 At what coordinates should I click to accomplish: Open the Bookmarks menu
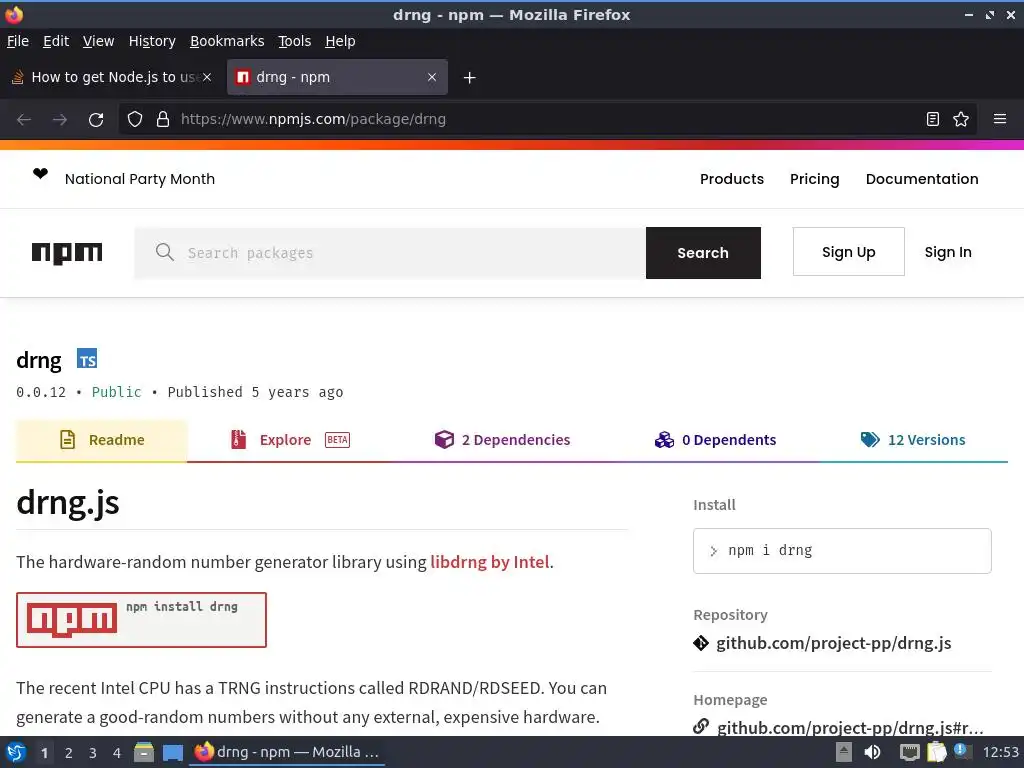click(x=227, y=41)
